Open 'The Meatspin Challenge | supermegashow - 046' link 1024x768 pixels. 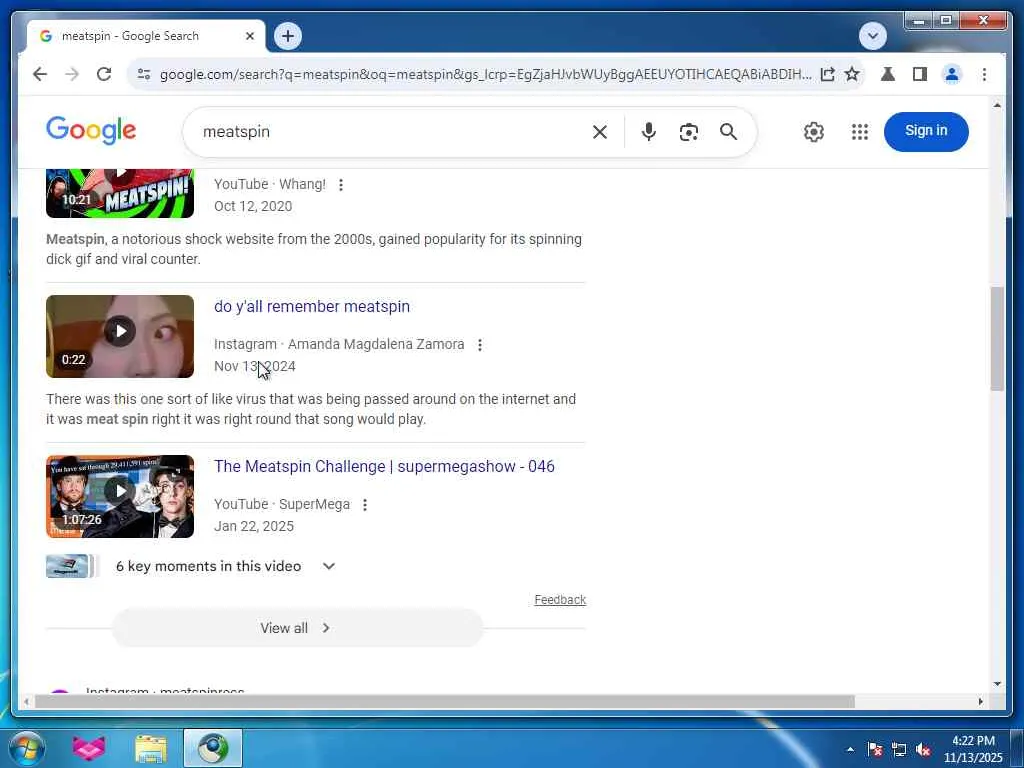pyautogui.click(x=384, y=466)
